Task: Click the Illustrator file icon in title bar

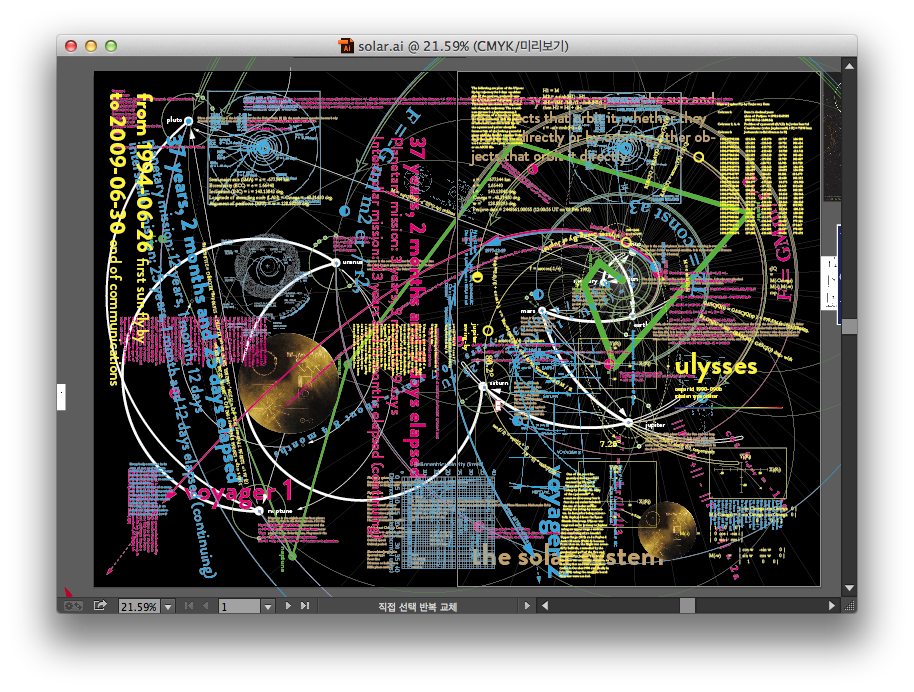Action: [x=346, y=46]
